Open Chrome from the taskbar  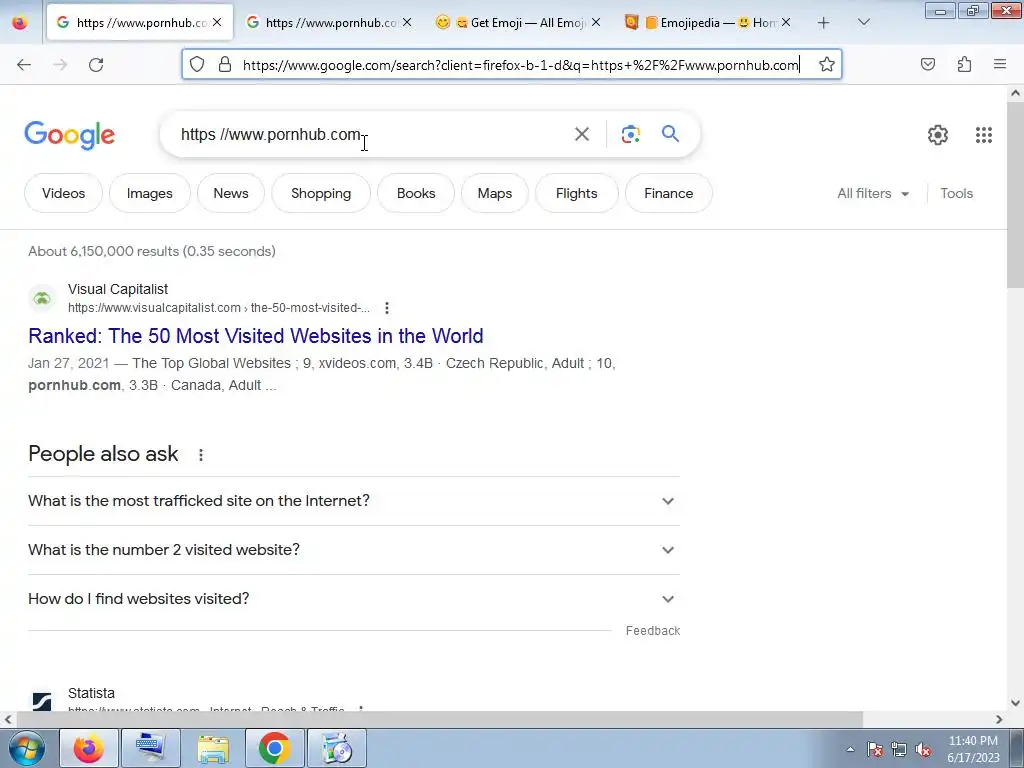[275, 748]
